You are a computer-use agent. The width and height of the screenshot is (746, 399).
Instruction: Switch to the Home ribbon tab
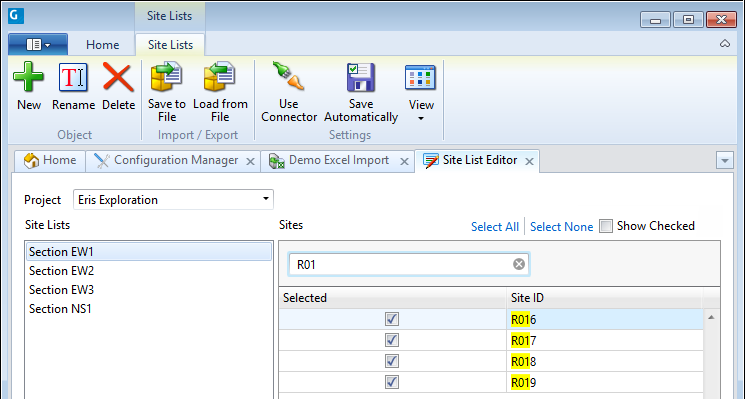(102, 45)
